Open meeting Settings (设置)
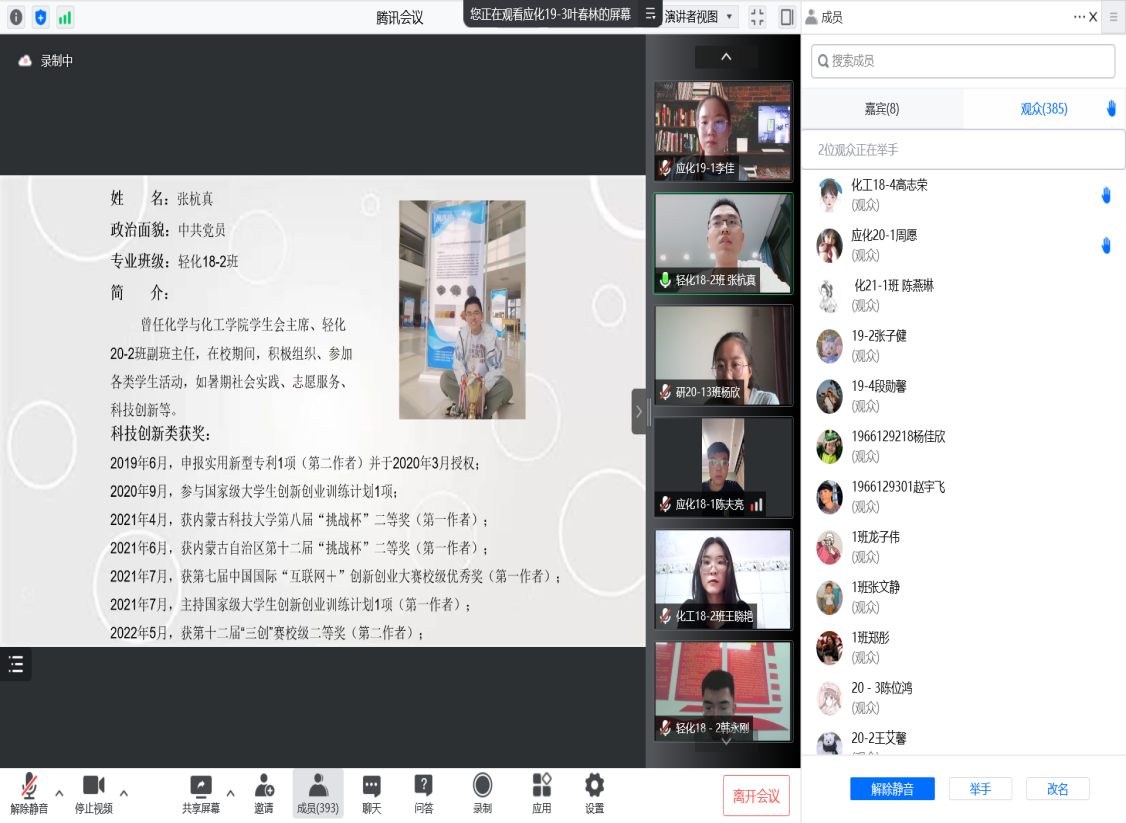1126x823 pixels. 594,793
